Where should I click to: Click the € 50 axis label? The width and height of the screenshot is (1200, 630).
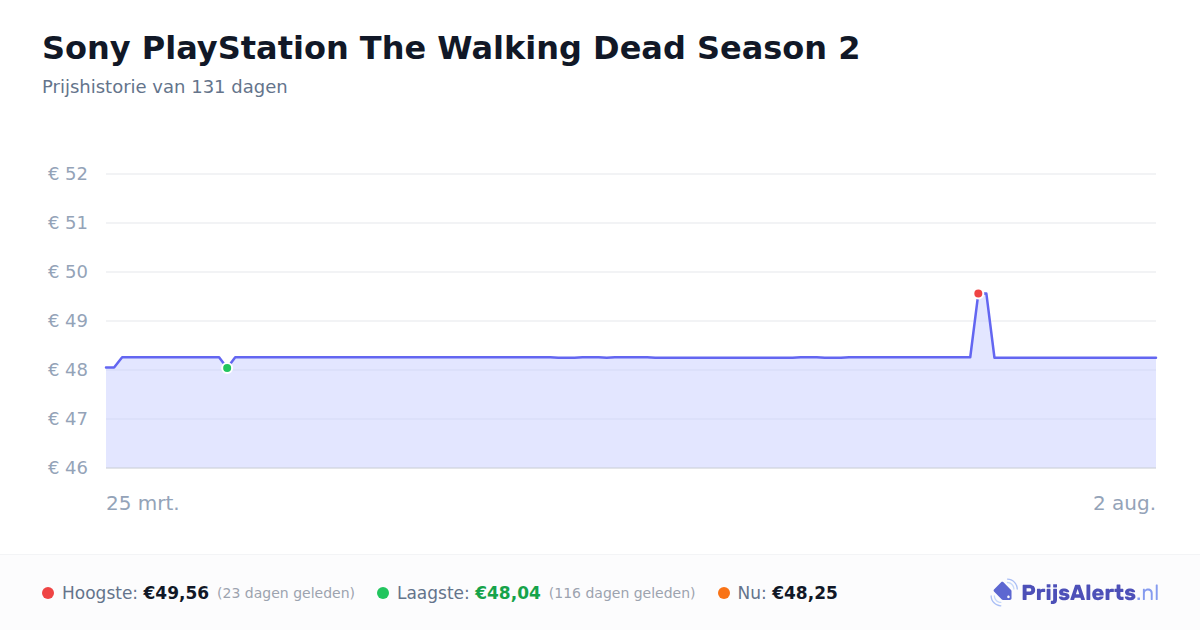pos(68,272)
